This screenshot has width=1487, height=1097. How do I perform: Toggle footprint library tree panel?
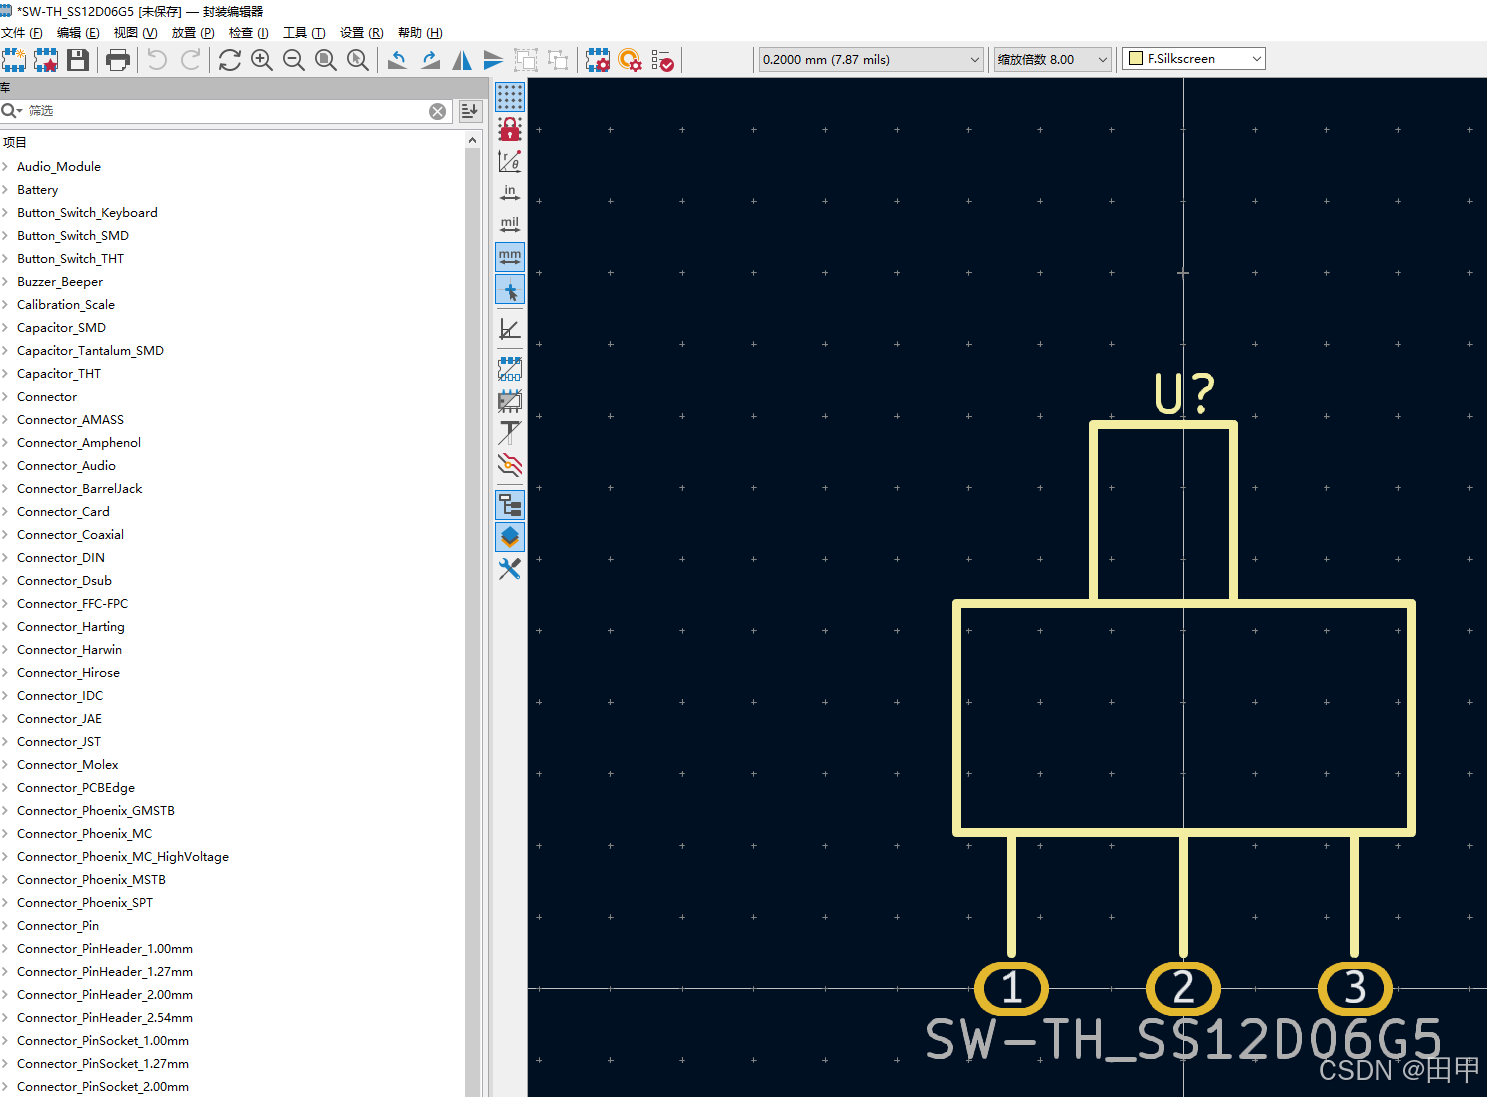510,505
